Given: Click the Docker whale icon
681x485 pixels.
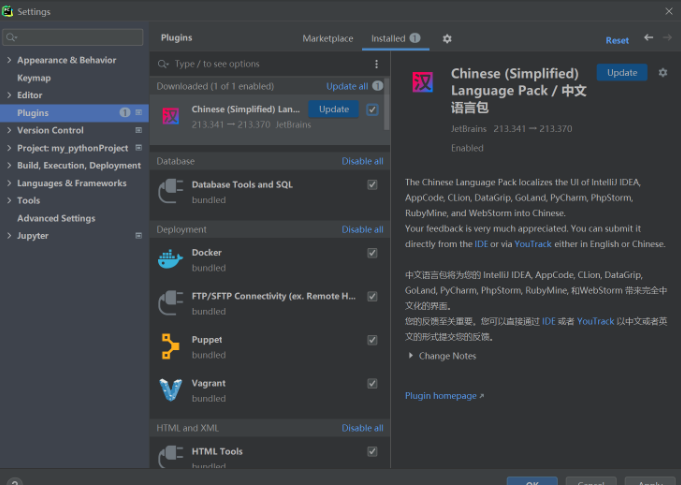Looking at the screenshot, I should coord(170,259).
